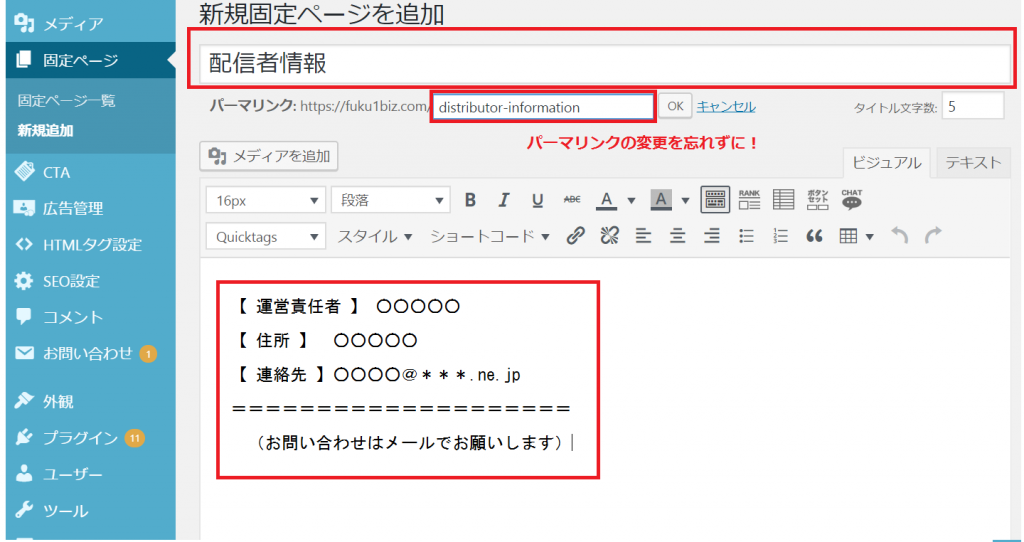Viewport: 1024px width, 542px height.
Task: Open the ショートコード shortcode menu
Action: tap(490, 236)
